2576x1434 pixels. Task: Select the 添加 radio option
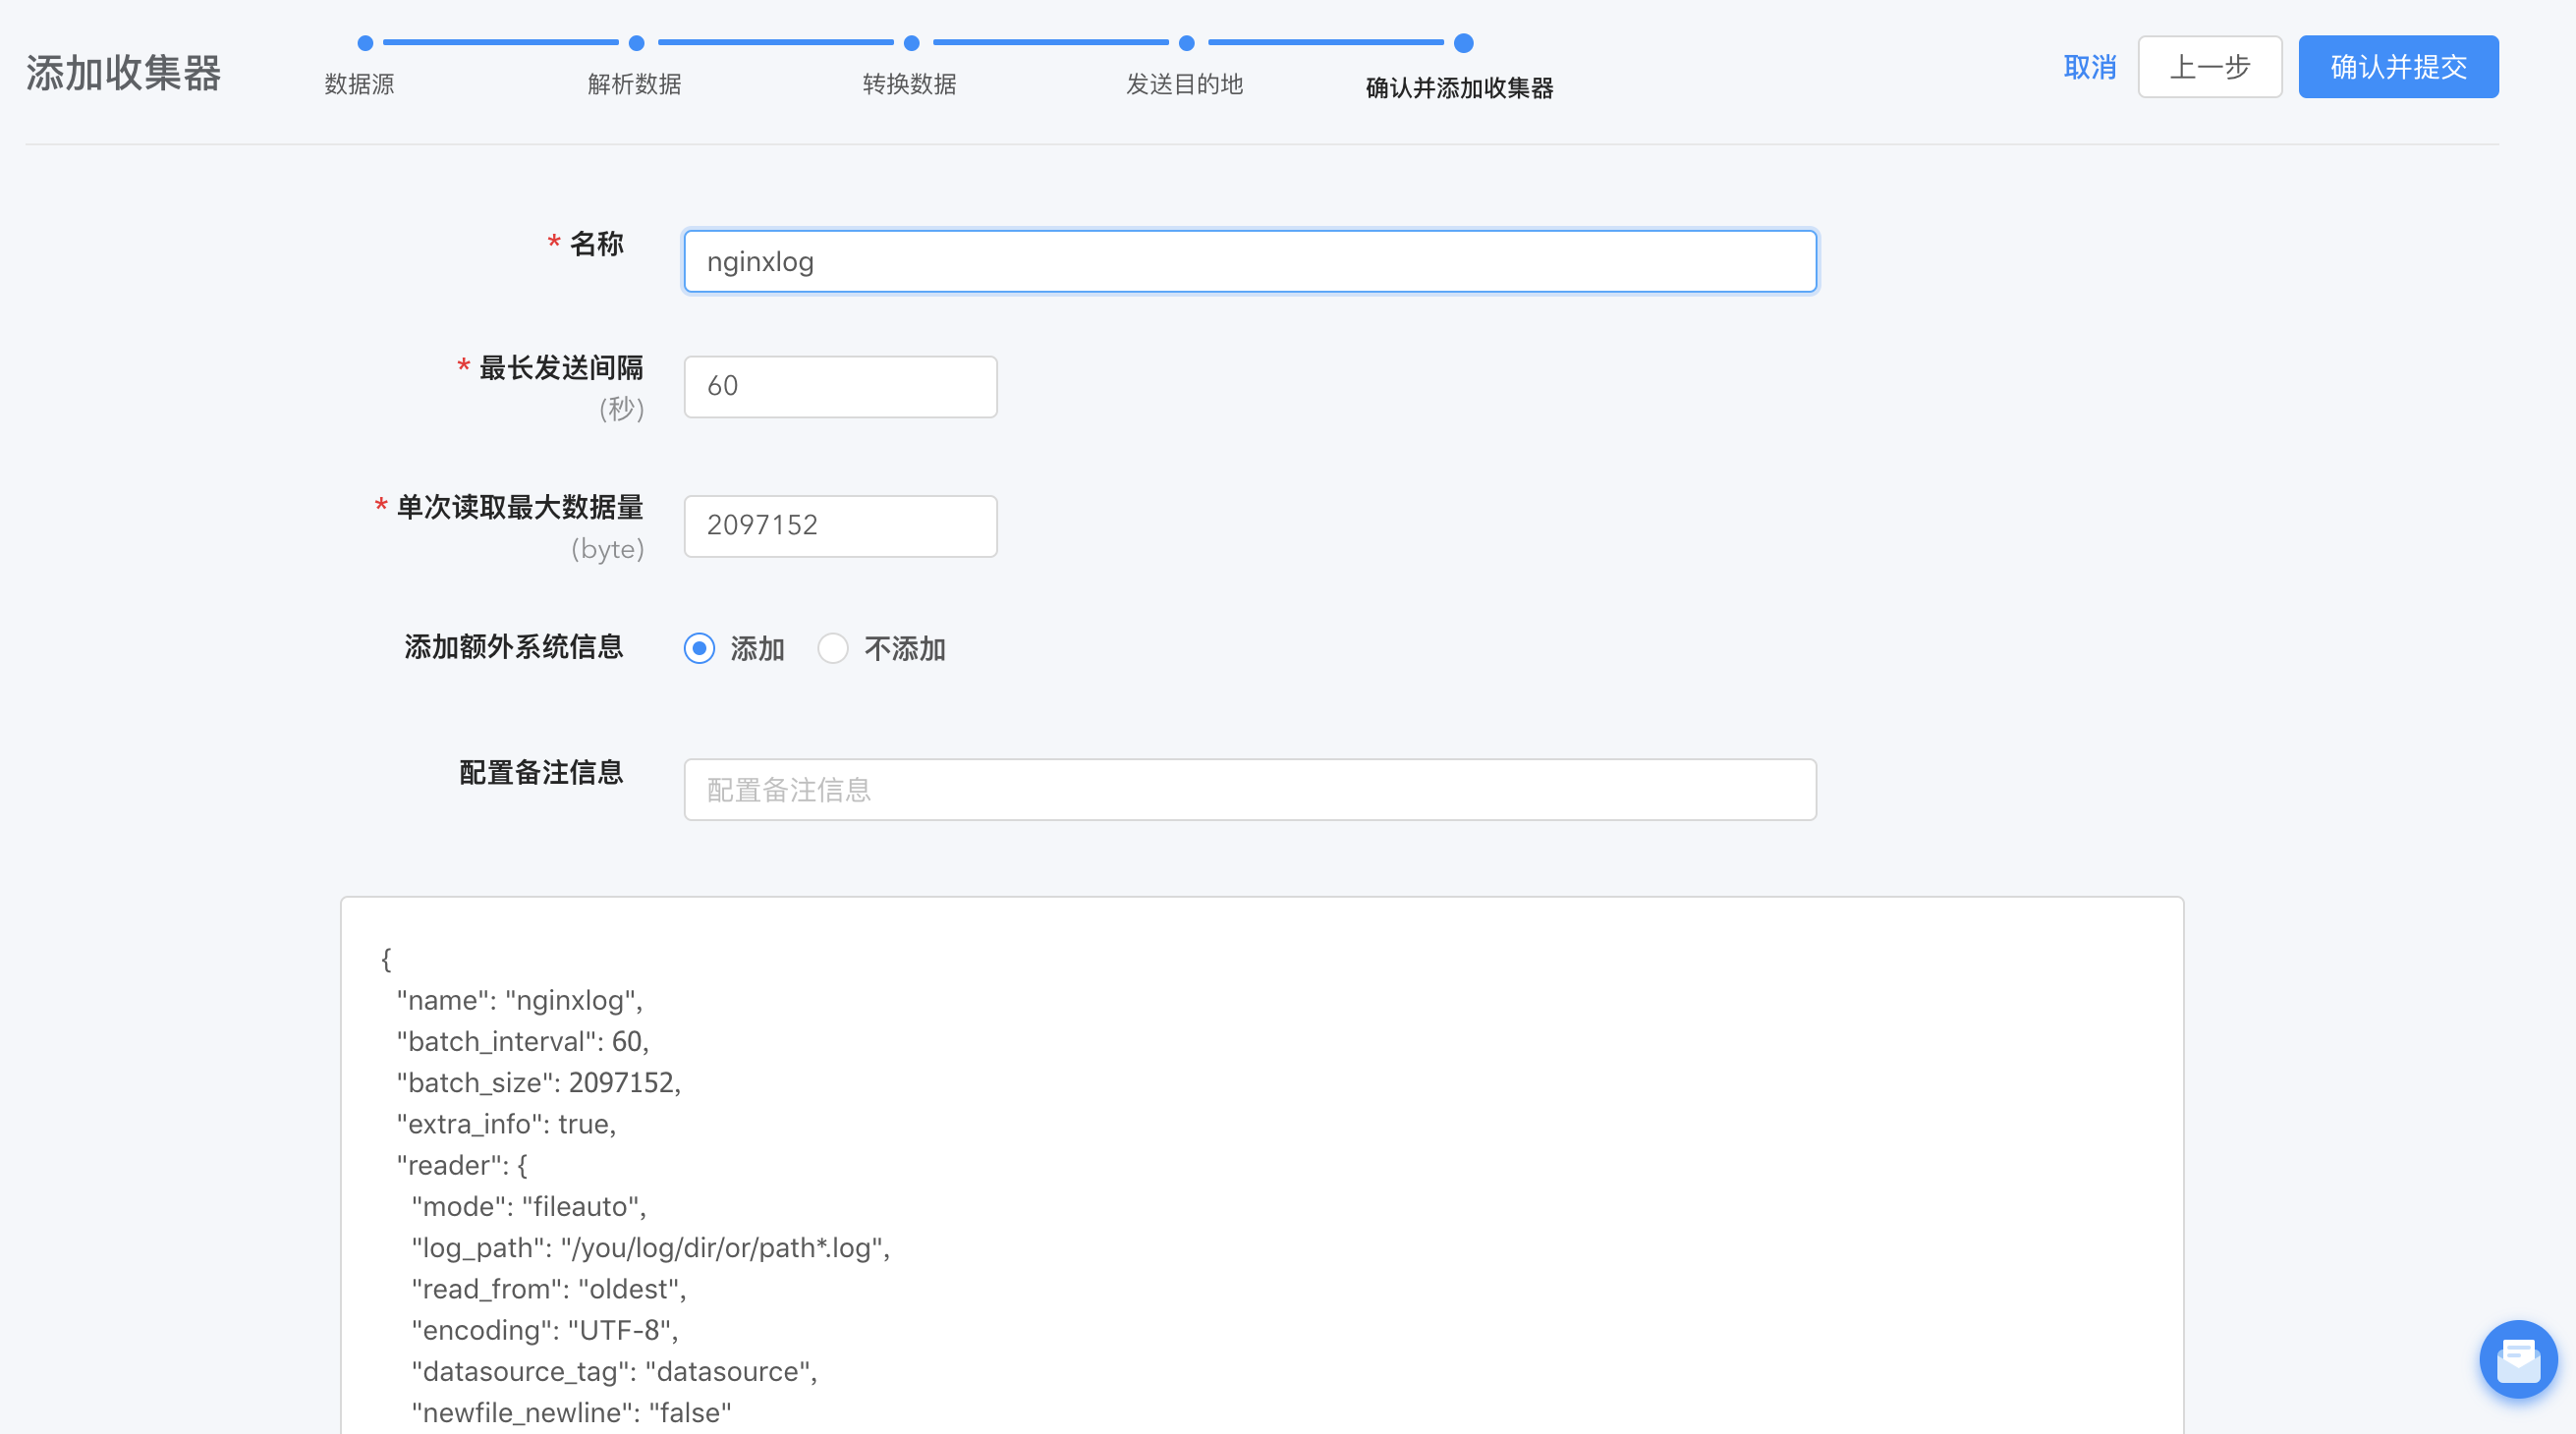pyautogui.click(x=699, y=648)
